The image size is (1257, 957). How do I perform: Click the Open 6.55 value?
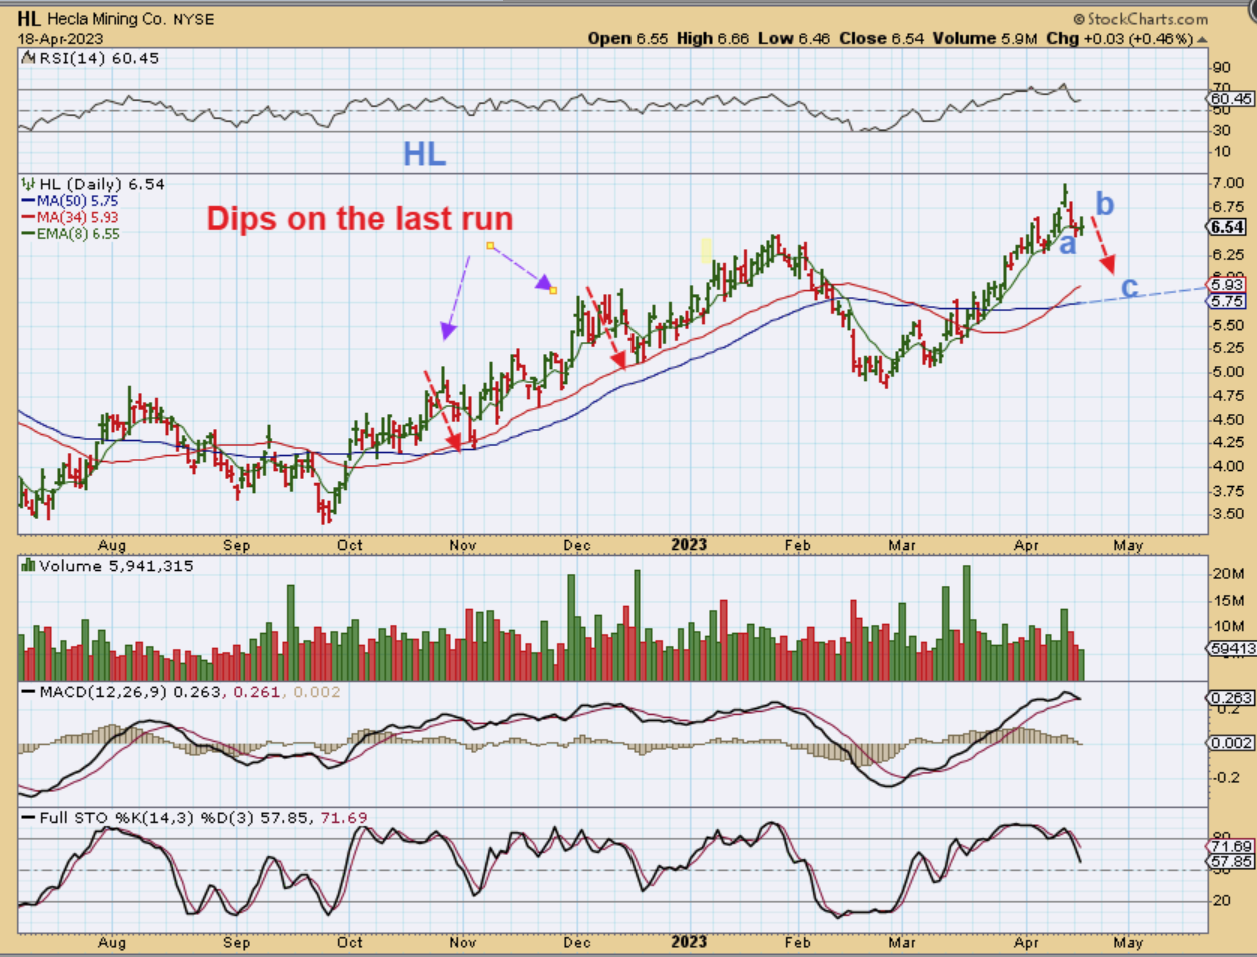point(627,38)
